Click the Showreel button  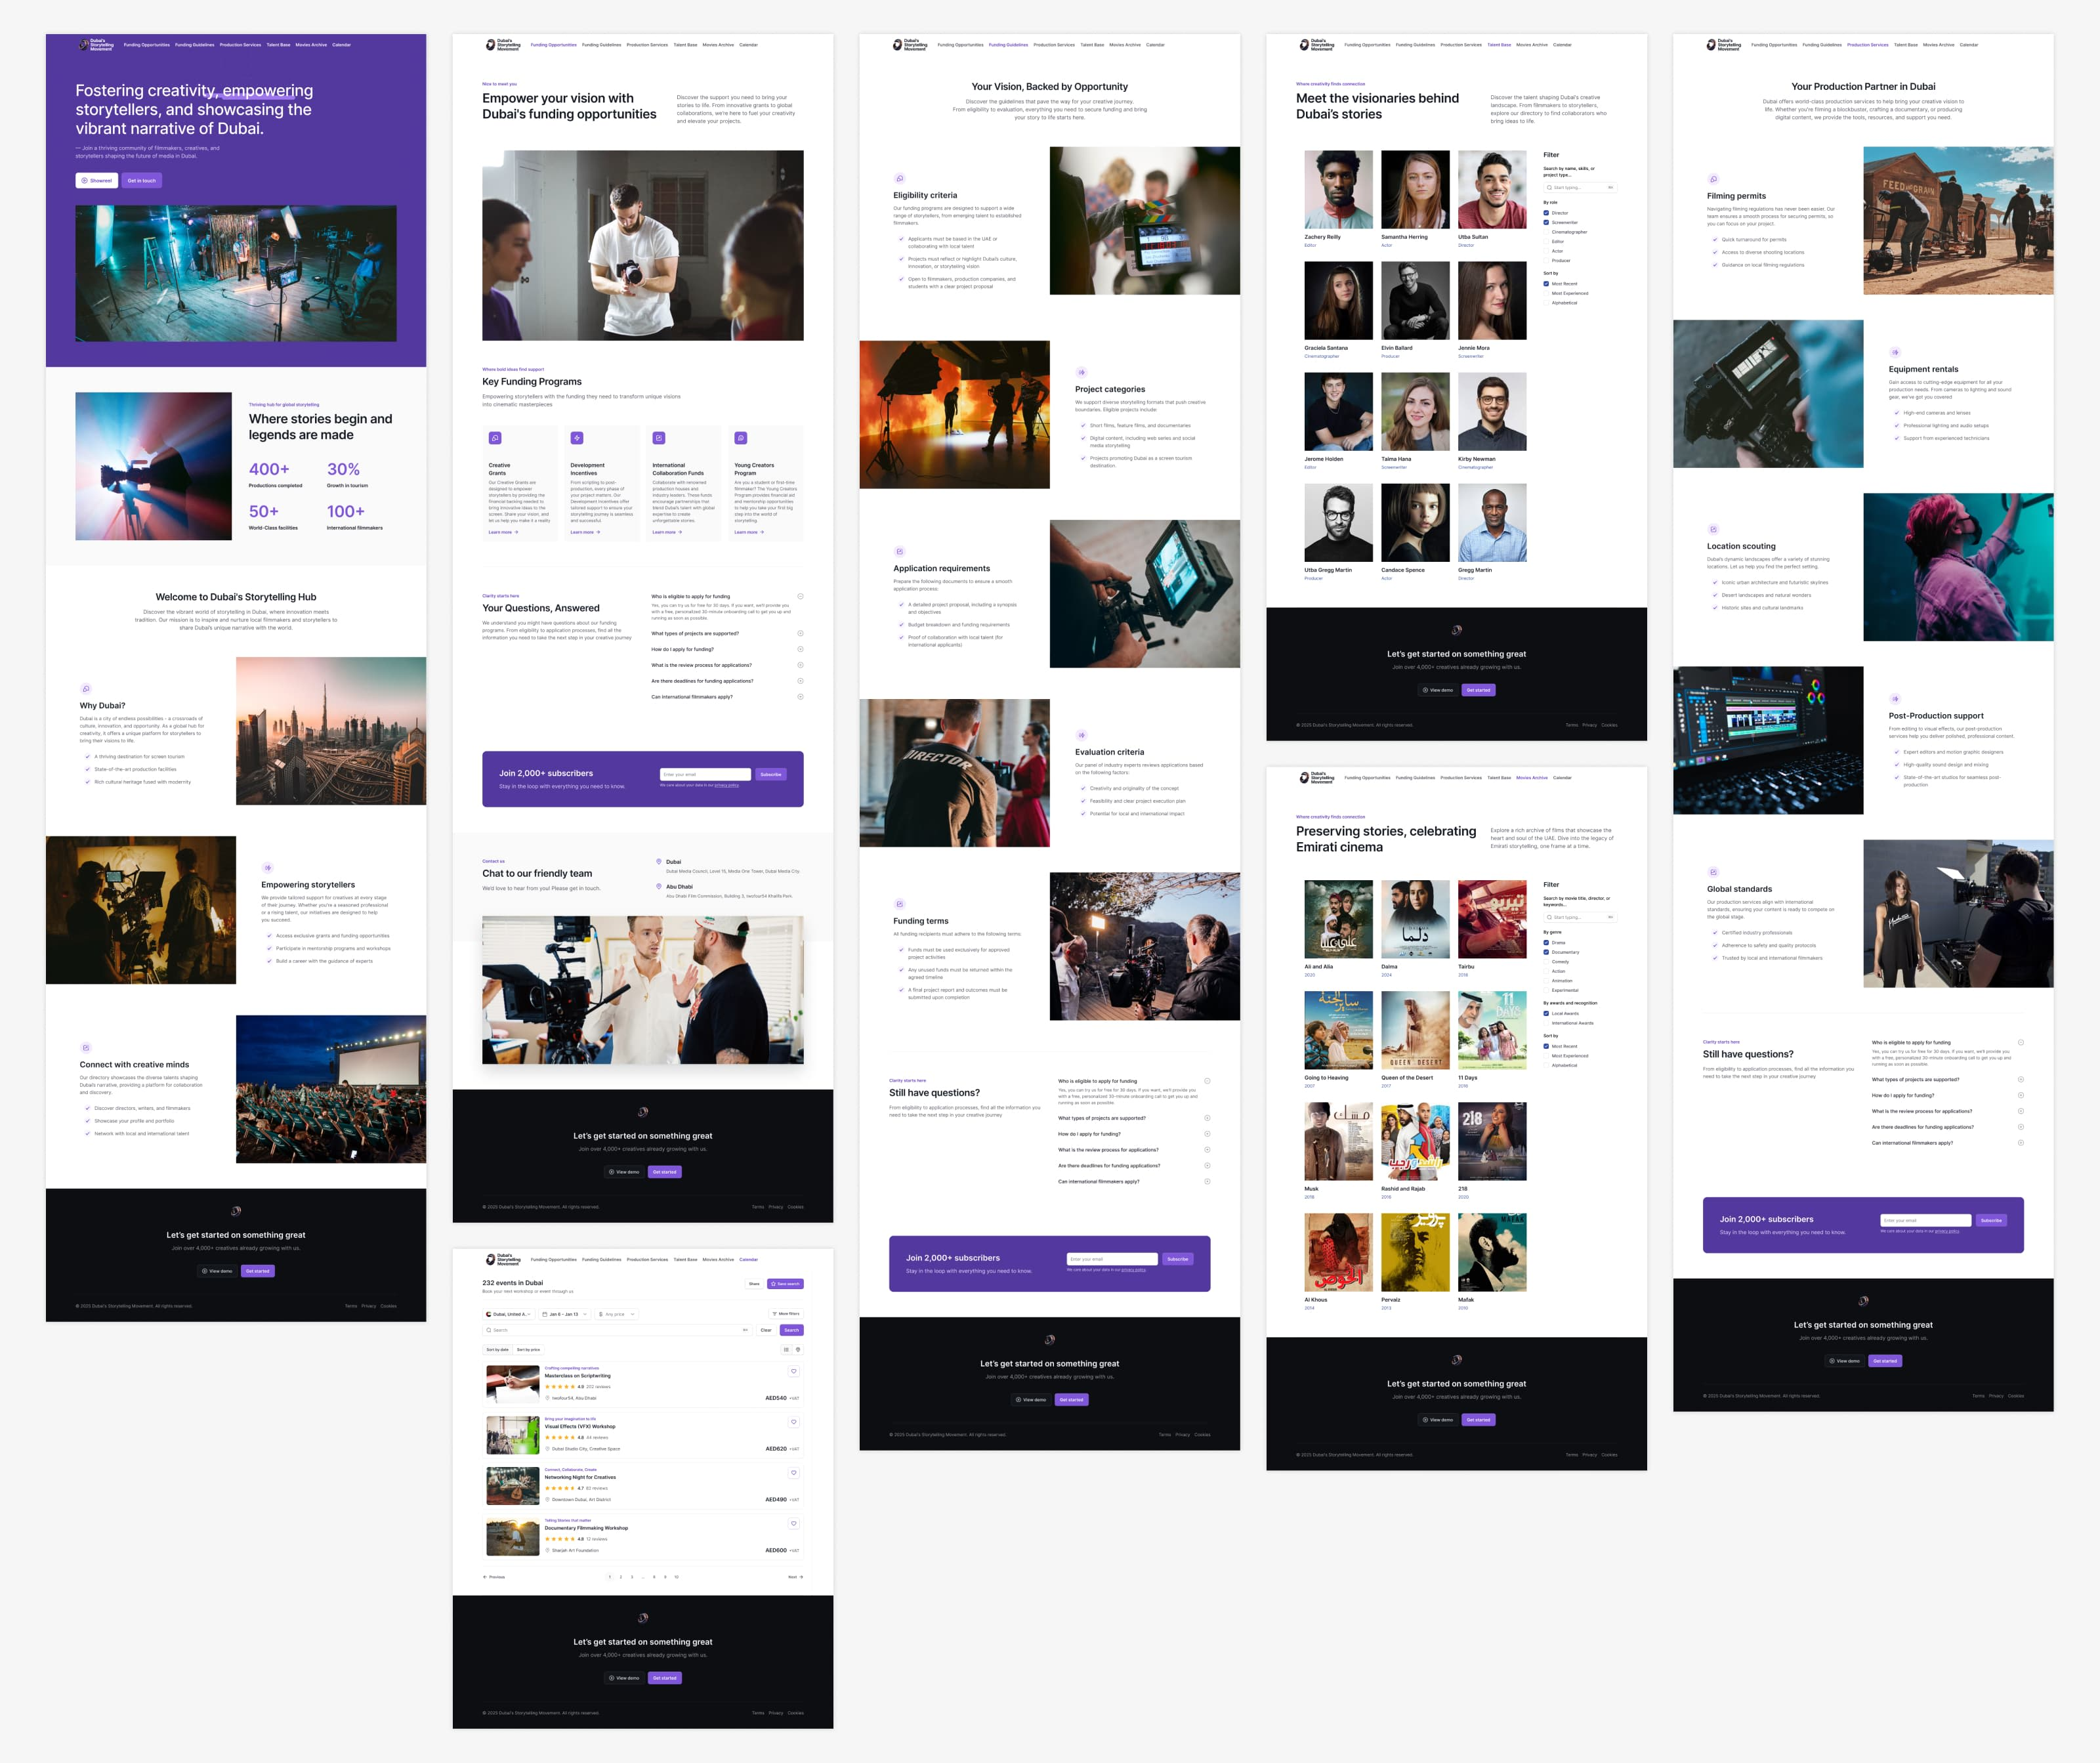coord(97,181)
